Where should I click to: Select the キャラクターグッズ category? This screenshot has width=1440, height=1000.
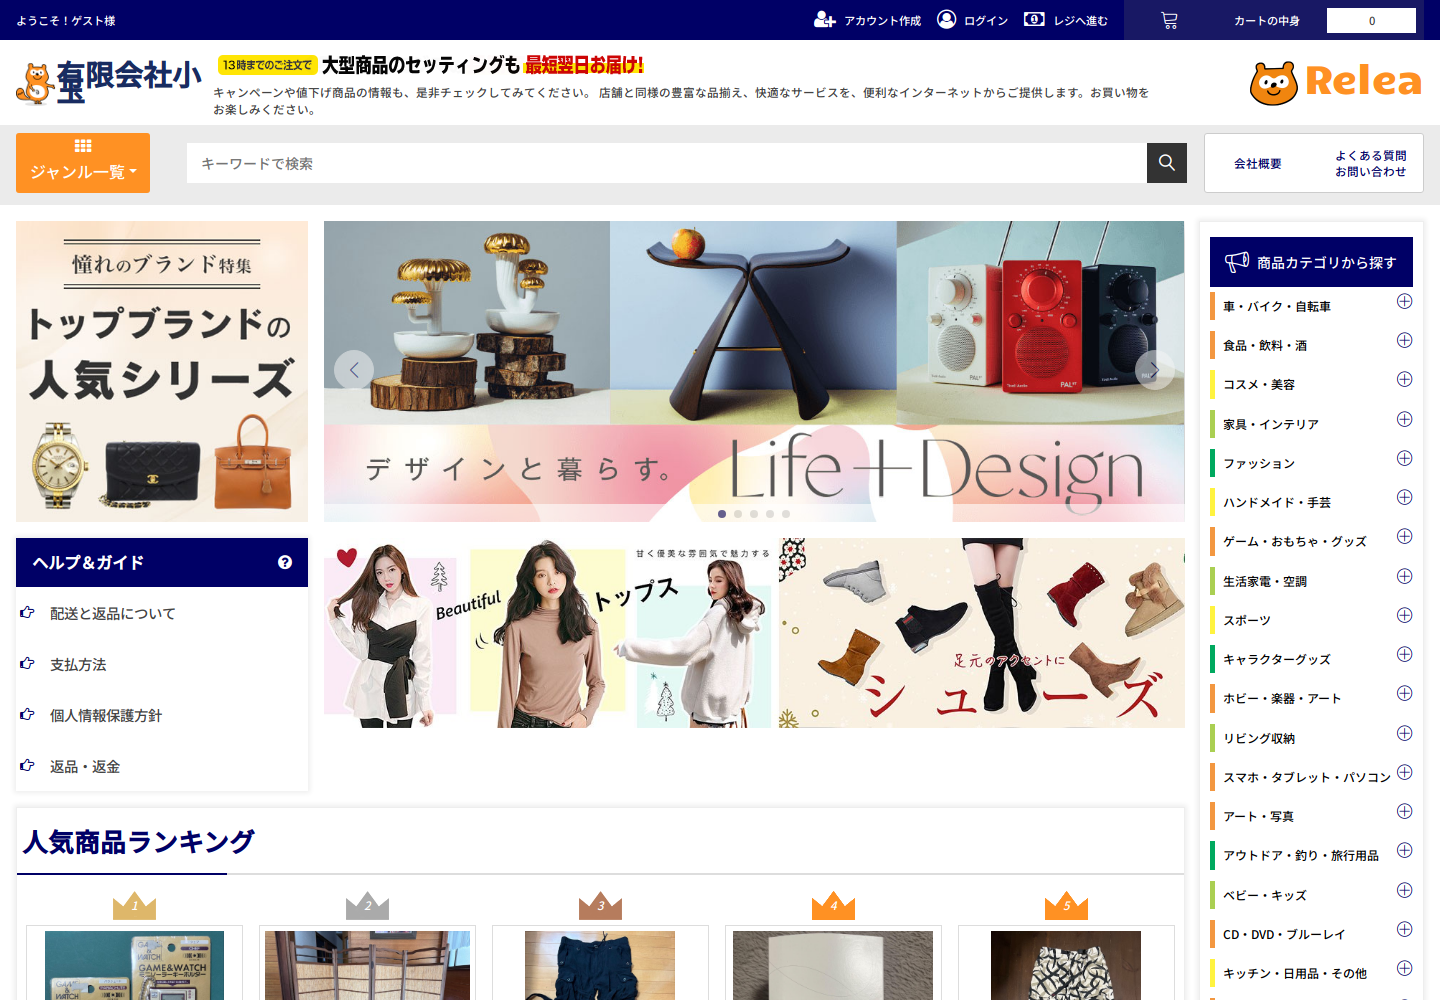pos(1277,659)
